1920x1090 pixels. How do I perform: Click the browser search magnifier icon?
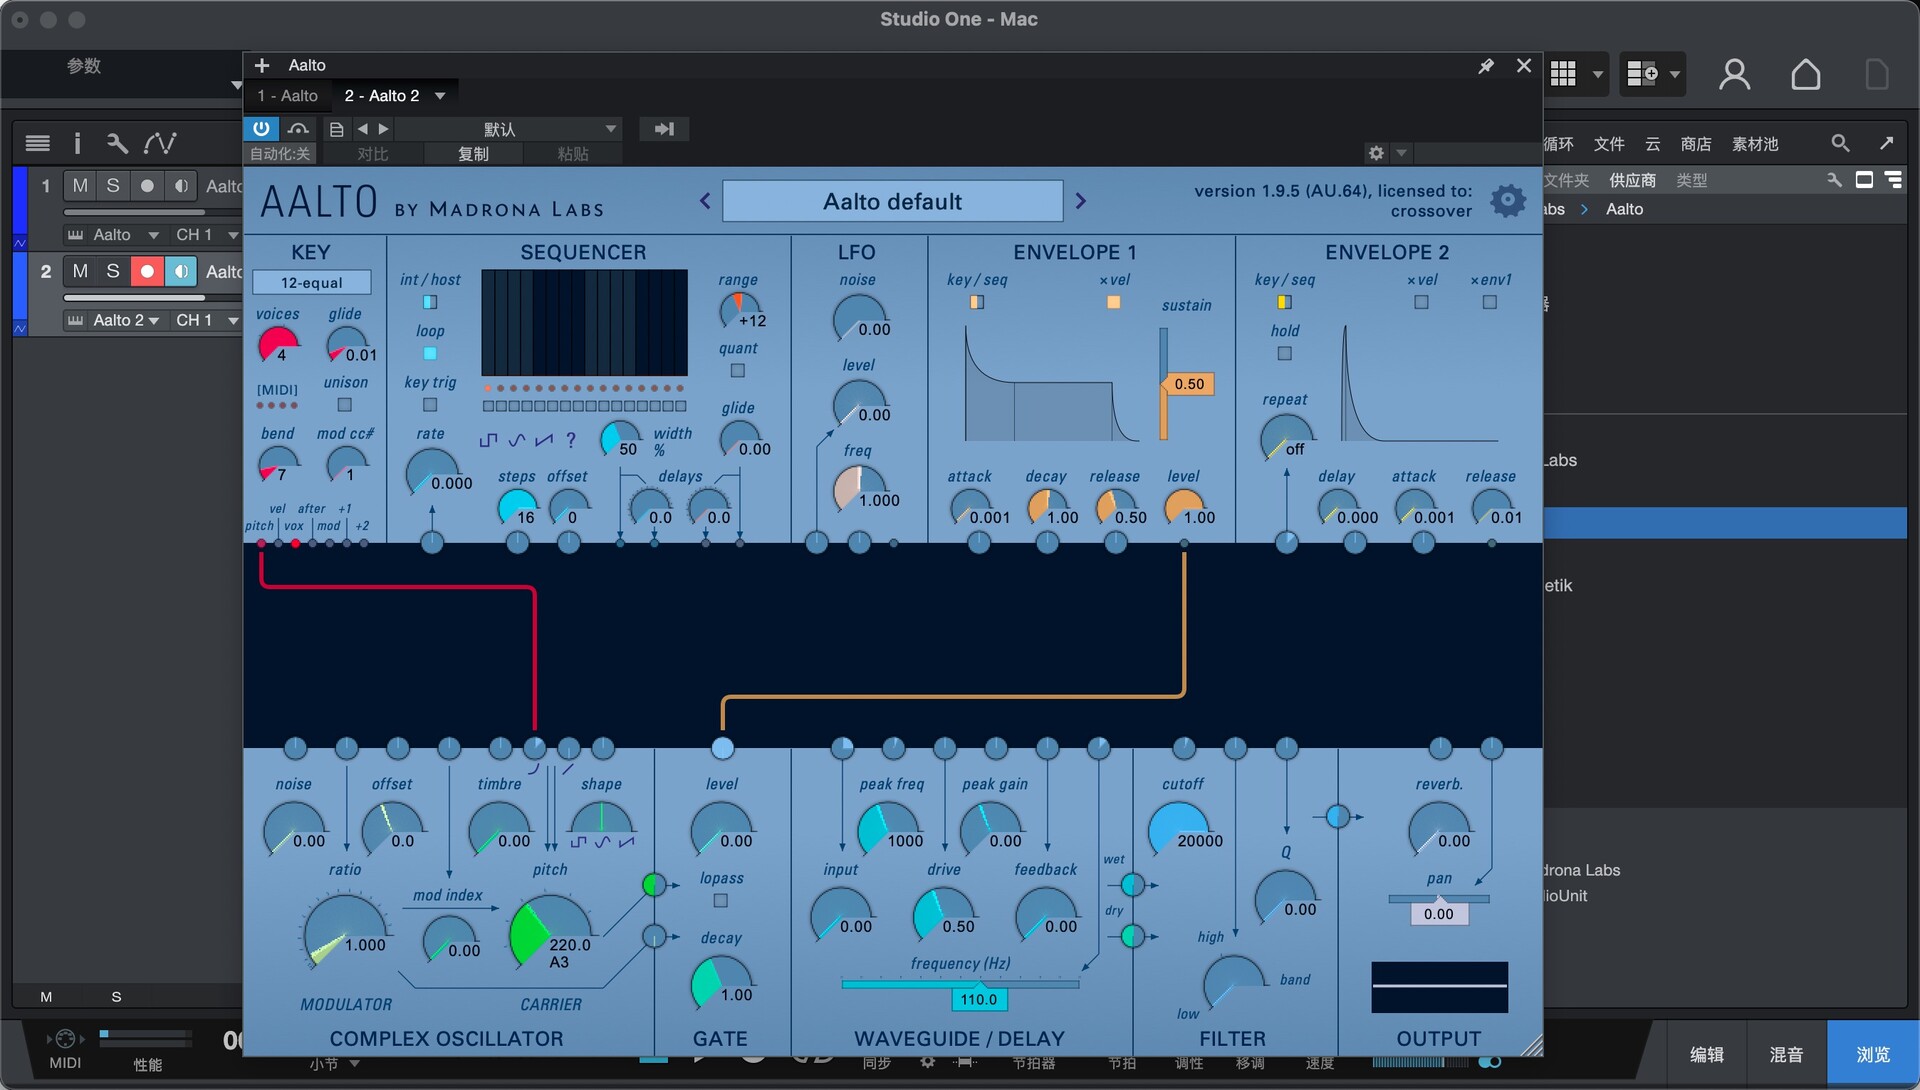[1840, 143]
